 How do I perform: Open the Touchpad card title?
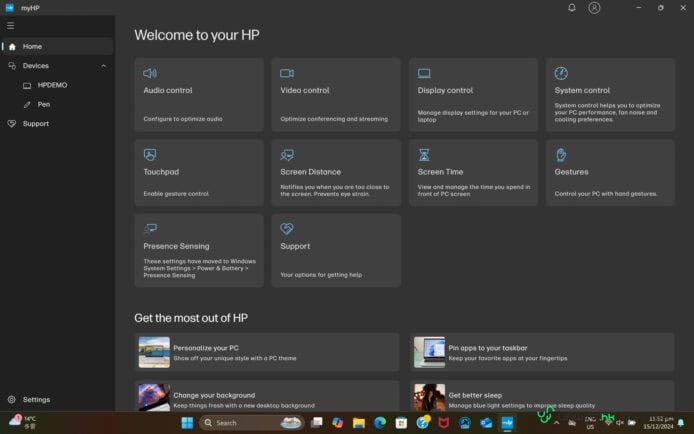point(161,172)
